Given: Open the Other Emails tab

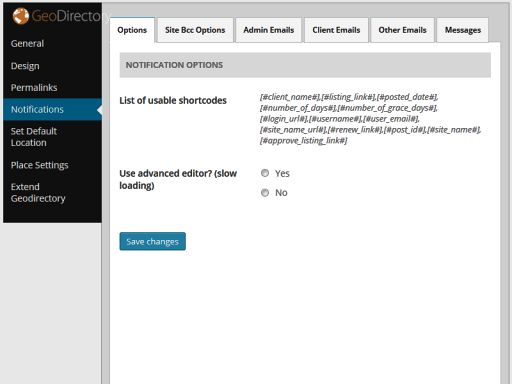Looking at the screenshot, I should tap(402, 30).
